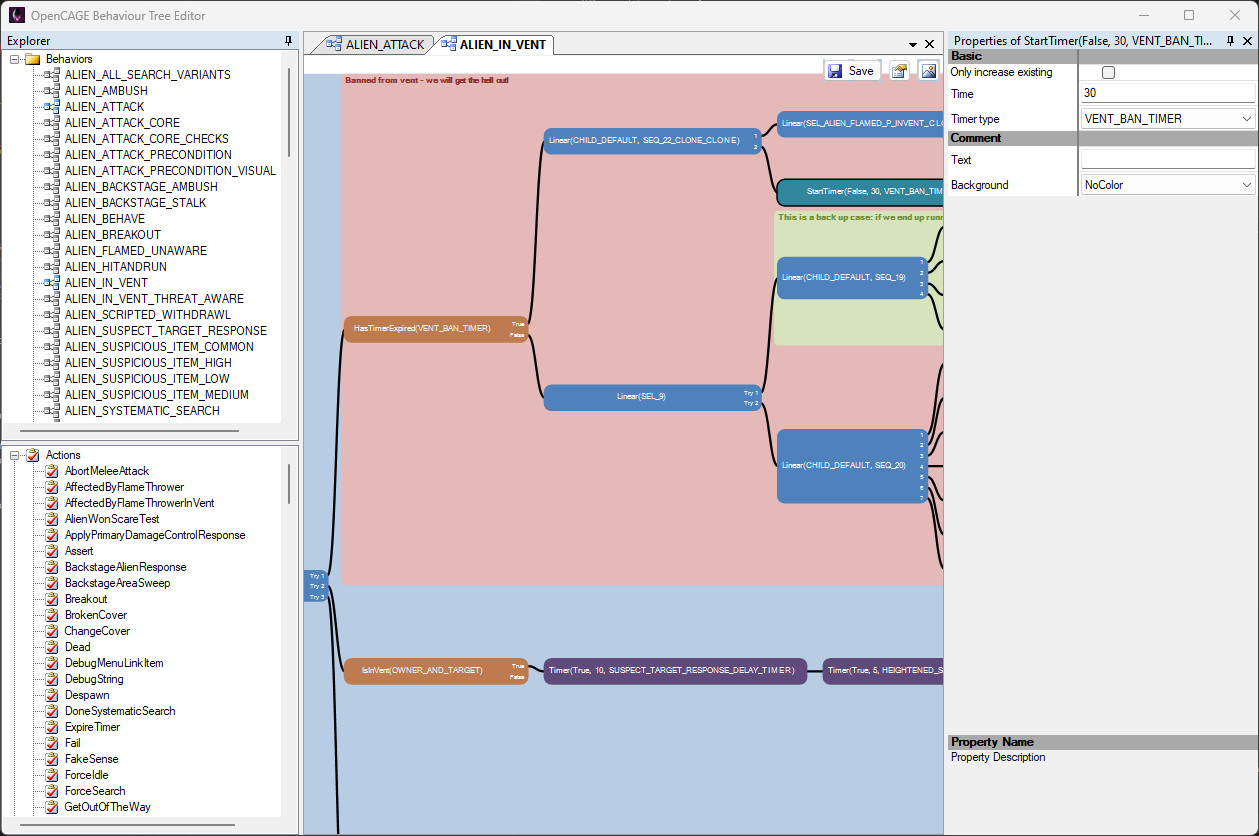Click the GetOutOfTheWay action icon
The width and height of the screenshot is (1259, 836).
tap(53, 807)
